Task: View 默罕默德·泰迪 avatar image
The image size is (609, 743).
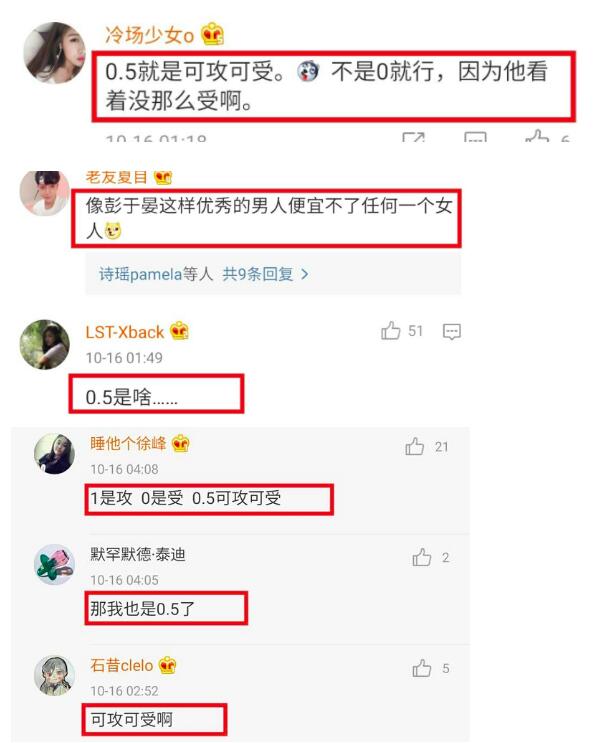Action: click(55, 564)
